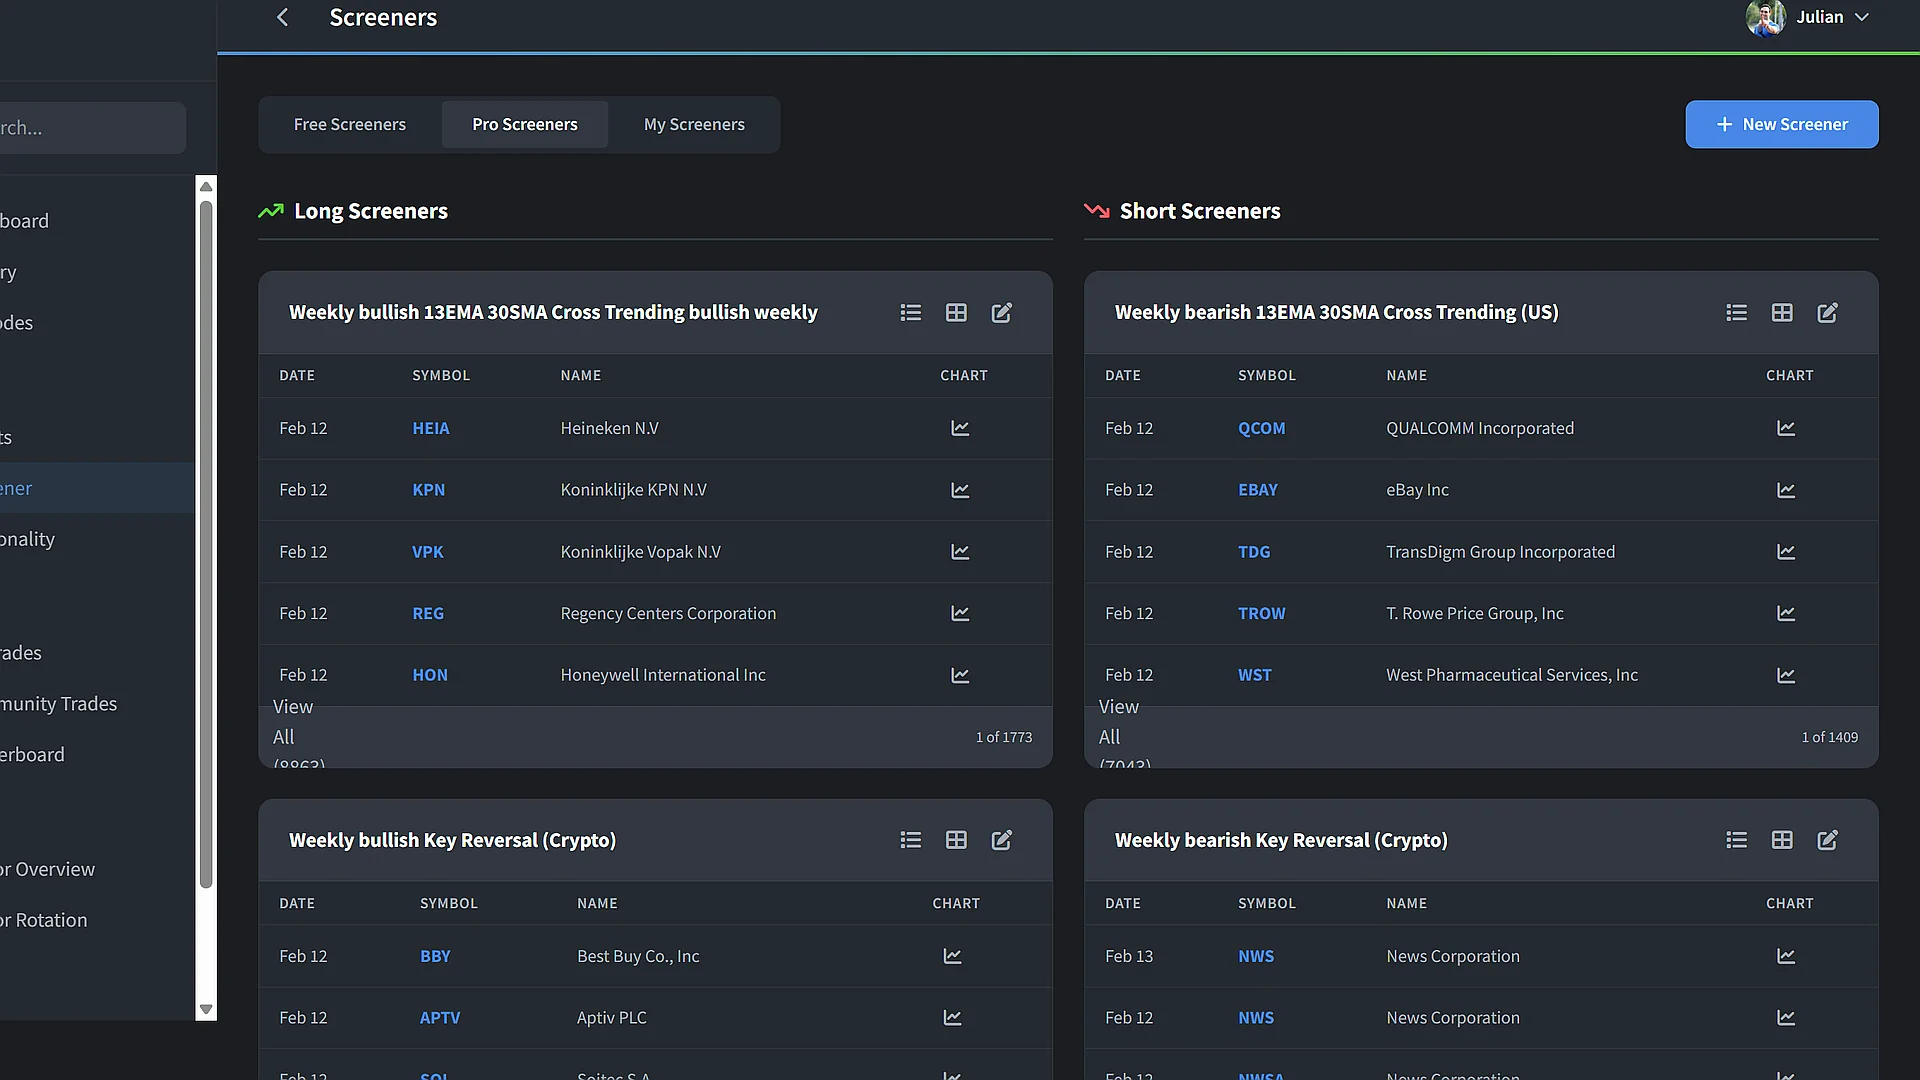Open chart for Best Buy Co. row

click(952, 957)
